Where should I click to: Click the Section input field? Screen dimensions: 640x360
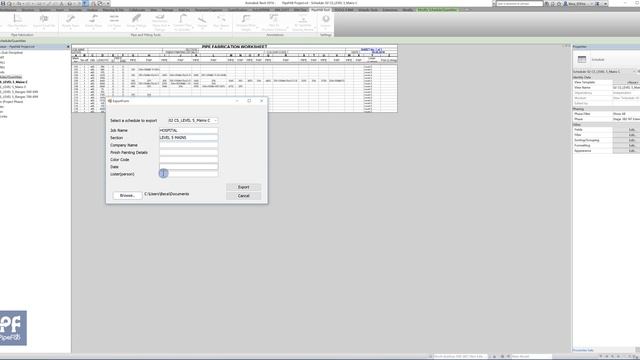pyautogui.click(x=188, y=138)
